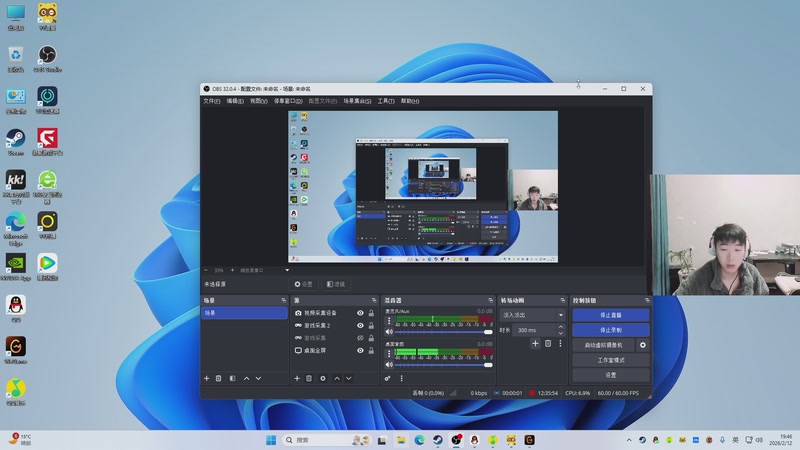Image resolution: width=800 pixels, height=450 pixels.
Task: Toggle lock on 游戏采集 2 source
Action: coord(372,326)
